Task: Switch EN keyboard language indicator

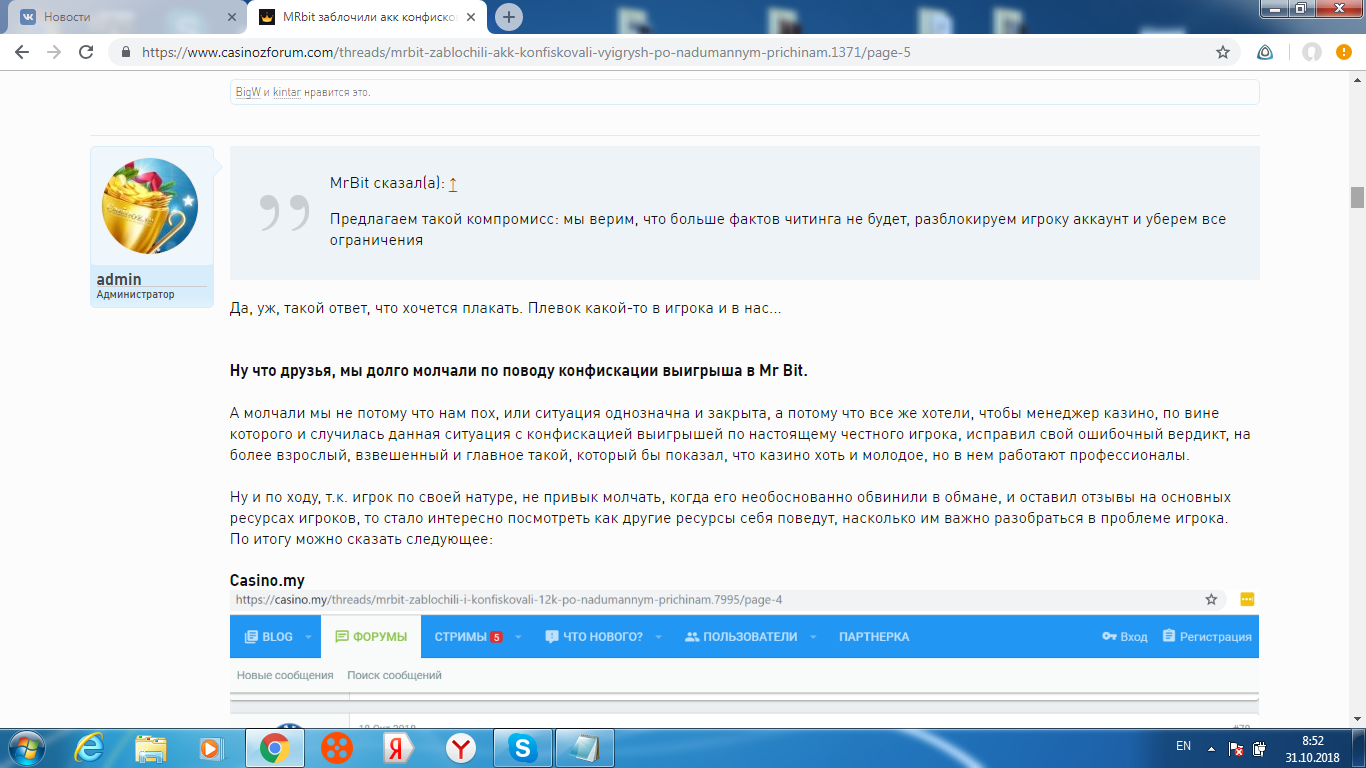Action: (x=1183, y=746)
